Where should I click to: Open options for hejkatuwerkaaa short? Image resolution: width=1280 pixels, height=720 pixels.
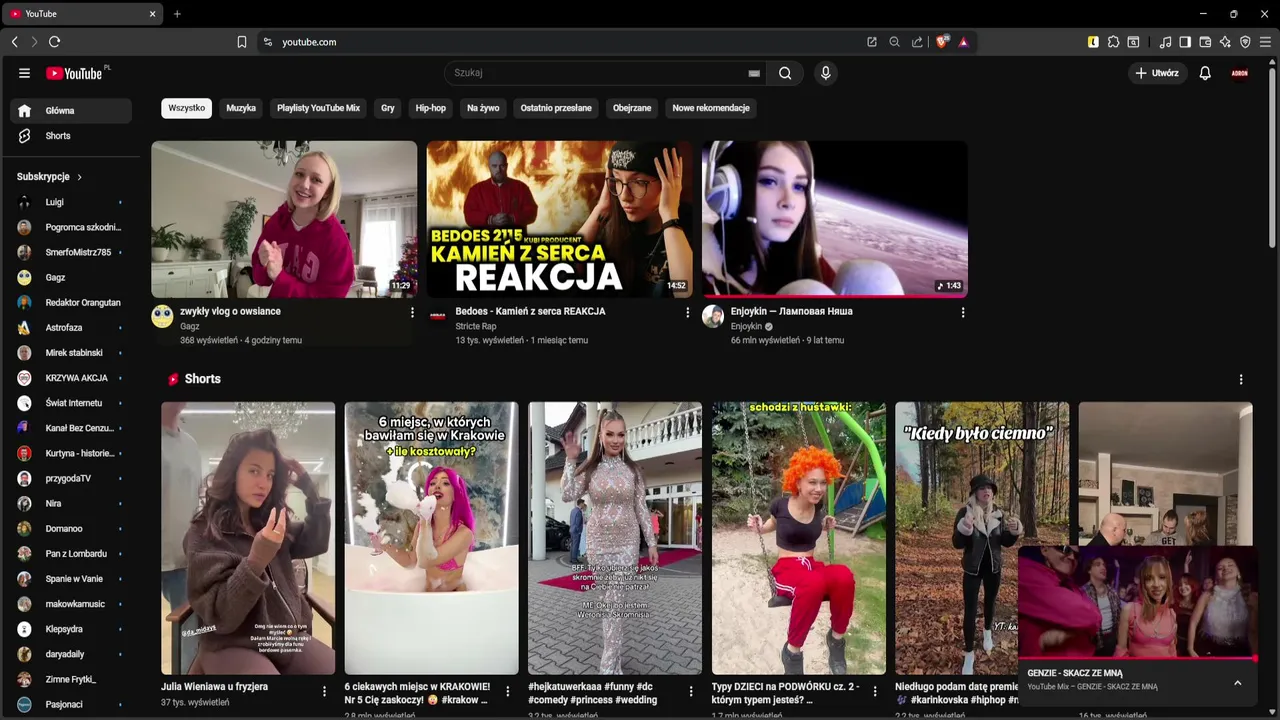(691, 691)
